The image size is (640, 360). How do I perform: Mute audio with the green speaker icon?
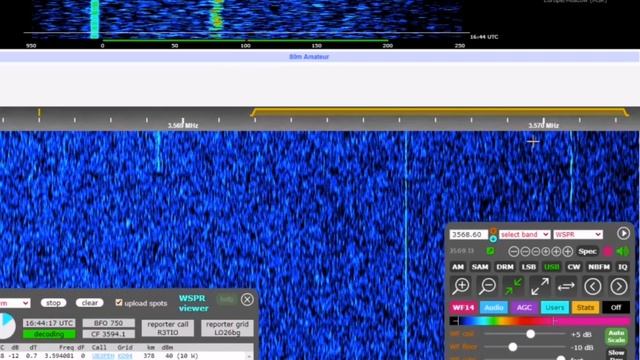623,251
